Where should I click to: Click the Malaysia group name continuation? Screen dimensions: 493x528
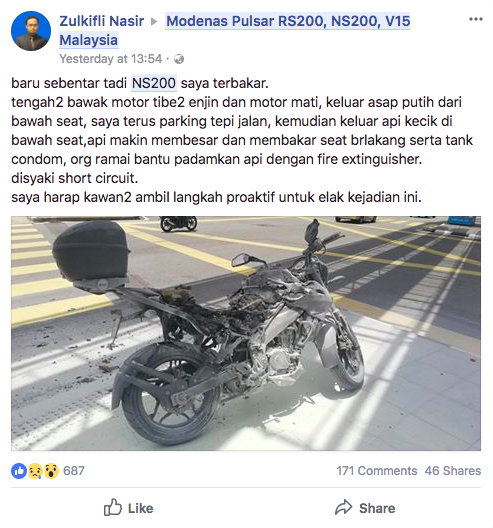tap(89, 40)
